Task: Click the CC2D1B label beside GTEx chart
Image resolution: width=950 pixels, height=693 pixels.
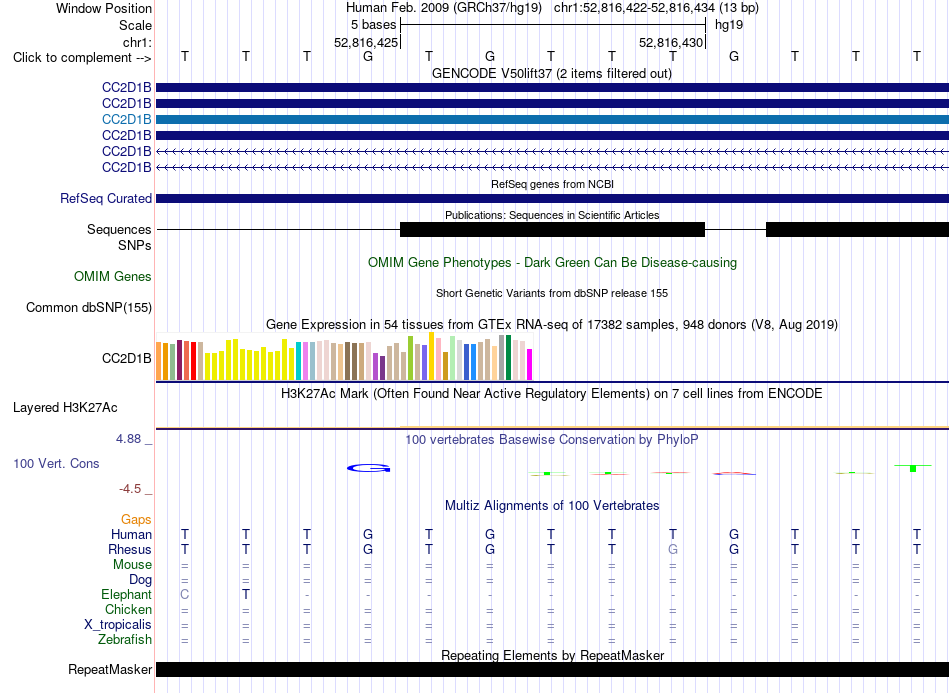Action: point(126,359)
